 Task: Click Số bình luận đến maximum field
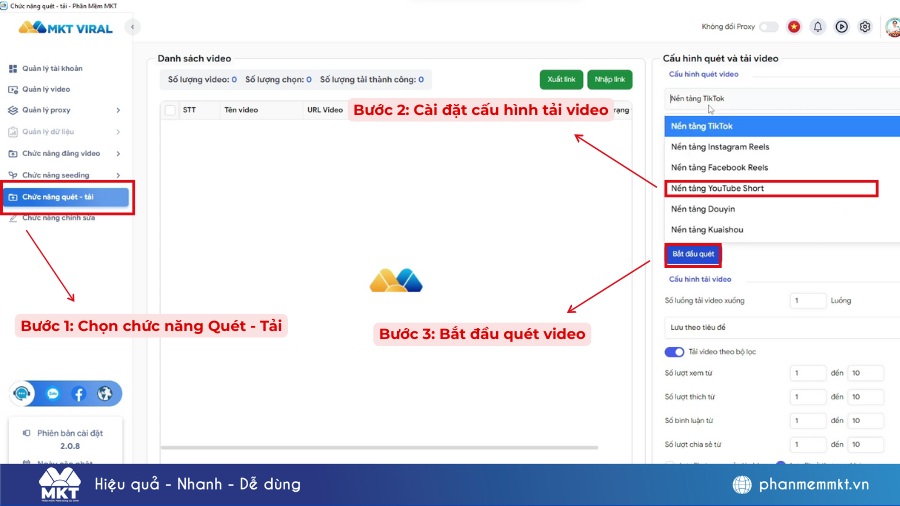[865, 421]
